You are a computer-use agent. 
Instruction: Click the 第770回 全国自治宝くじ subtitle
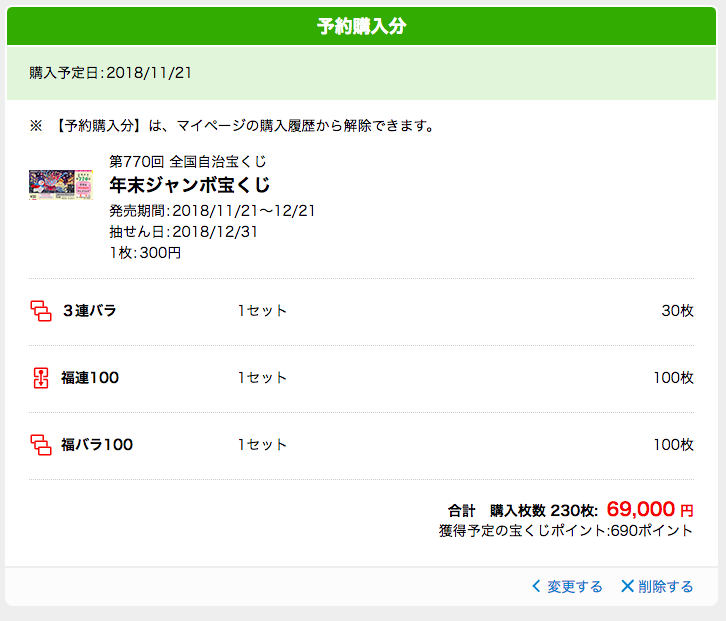(x=188, y=162)
